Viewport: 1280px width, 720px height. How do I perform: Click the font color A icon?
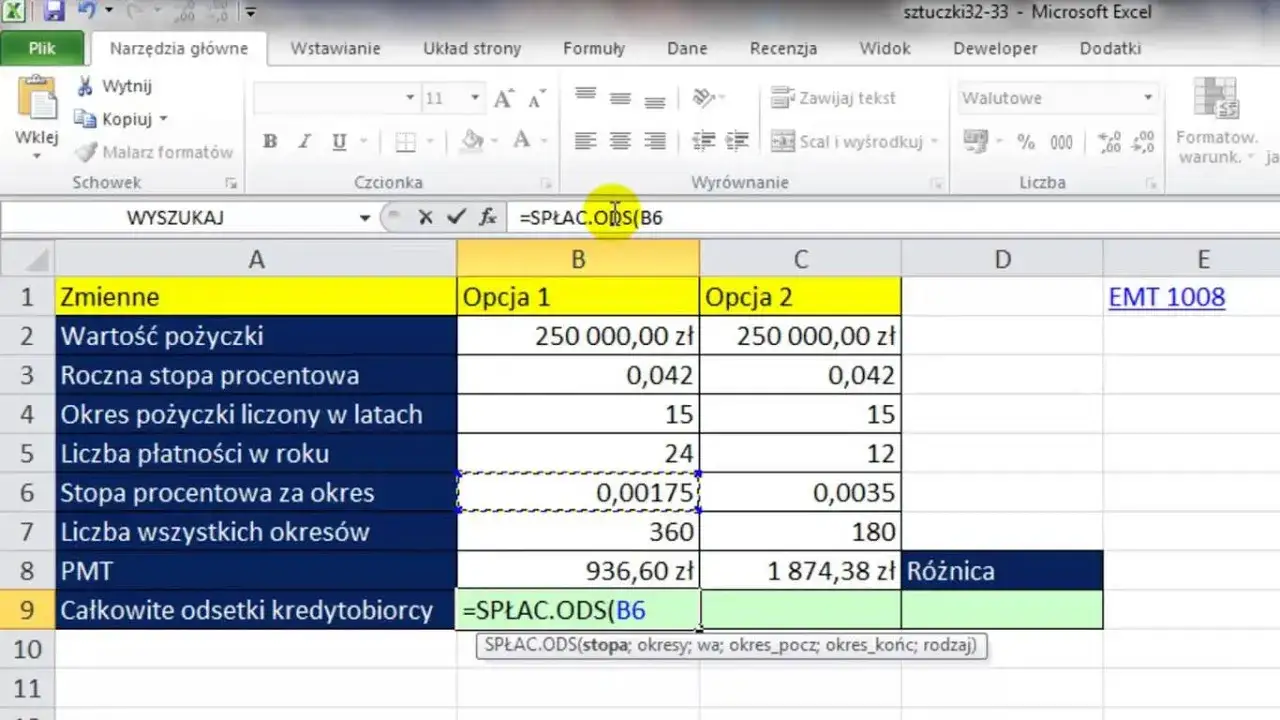[521, 142]
